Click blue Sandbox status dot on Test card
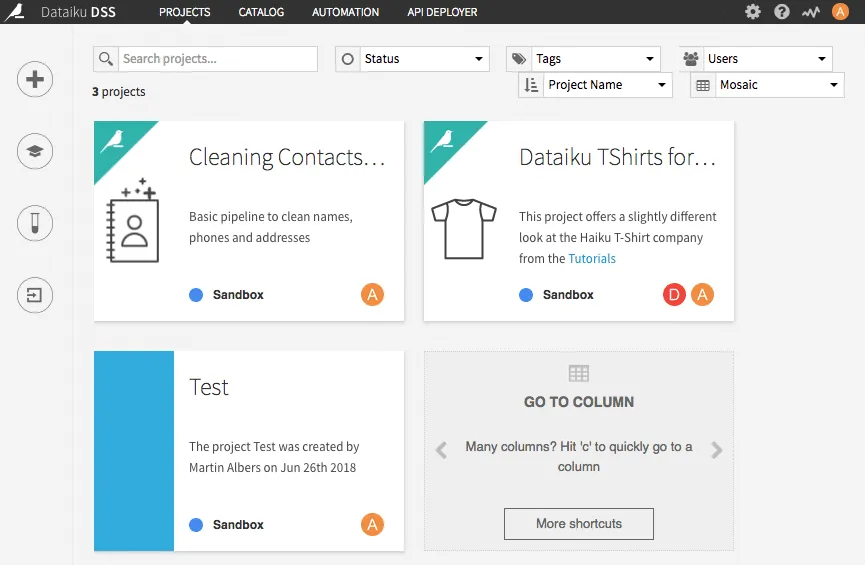865x565 pixels. tap(196, 525)
